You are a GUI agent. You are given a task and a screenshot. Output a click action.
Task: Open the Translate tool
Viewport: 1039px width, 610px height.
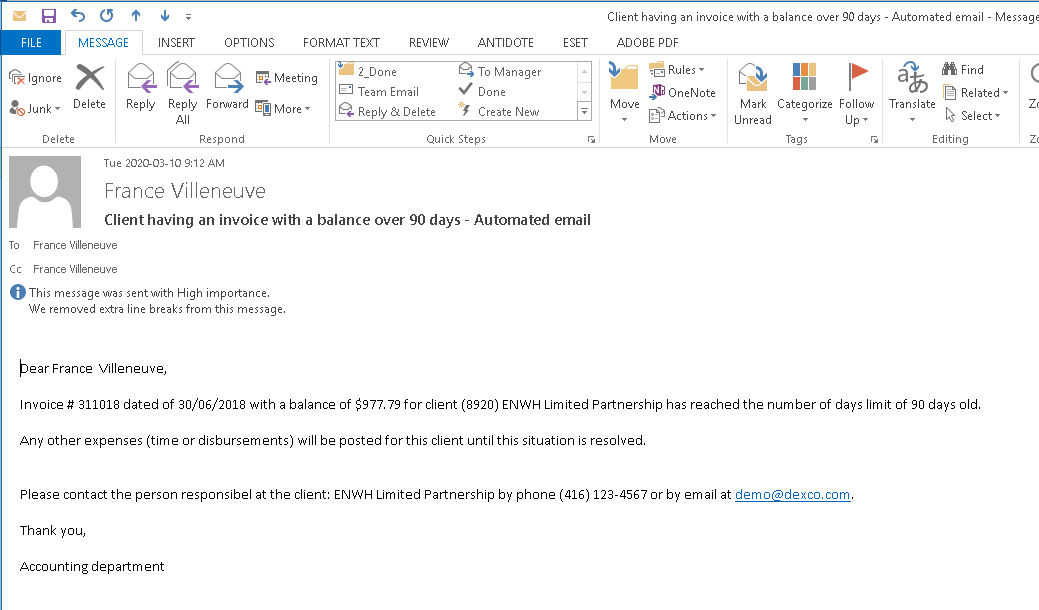click(912, 93)
